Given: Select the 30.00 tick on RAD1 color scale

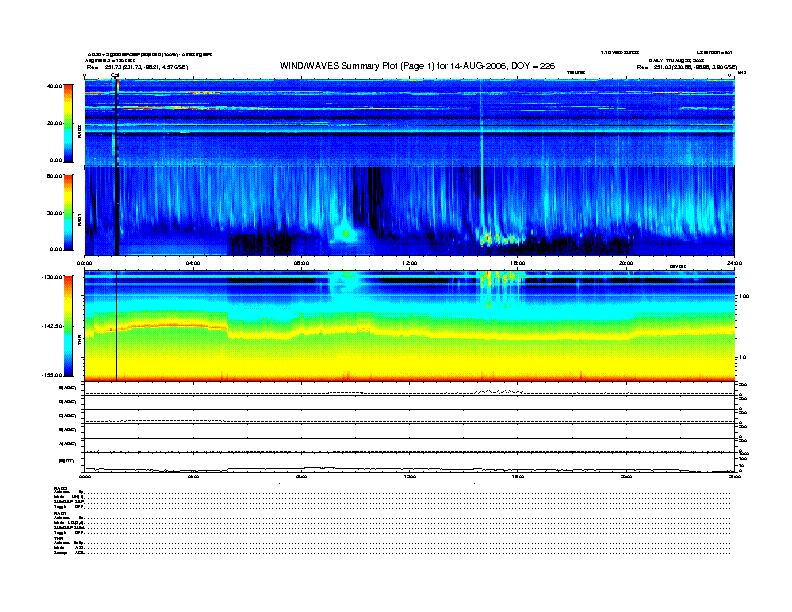Looking at the screenshot, I should (x=54, y=213).
